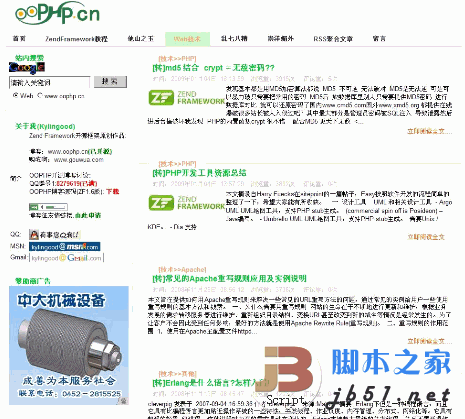Click 立即阅读全文 under the PHP开发工具 article
Image resolution: width=465 pixels, height=419 pixels.
(426, 237)
